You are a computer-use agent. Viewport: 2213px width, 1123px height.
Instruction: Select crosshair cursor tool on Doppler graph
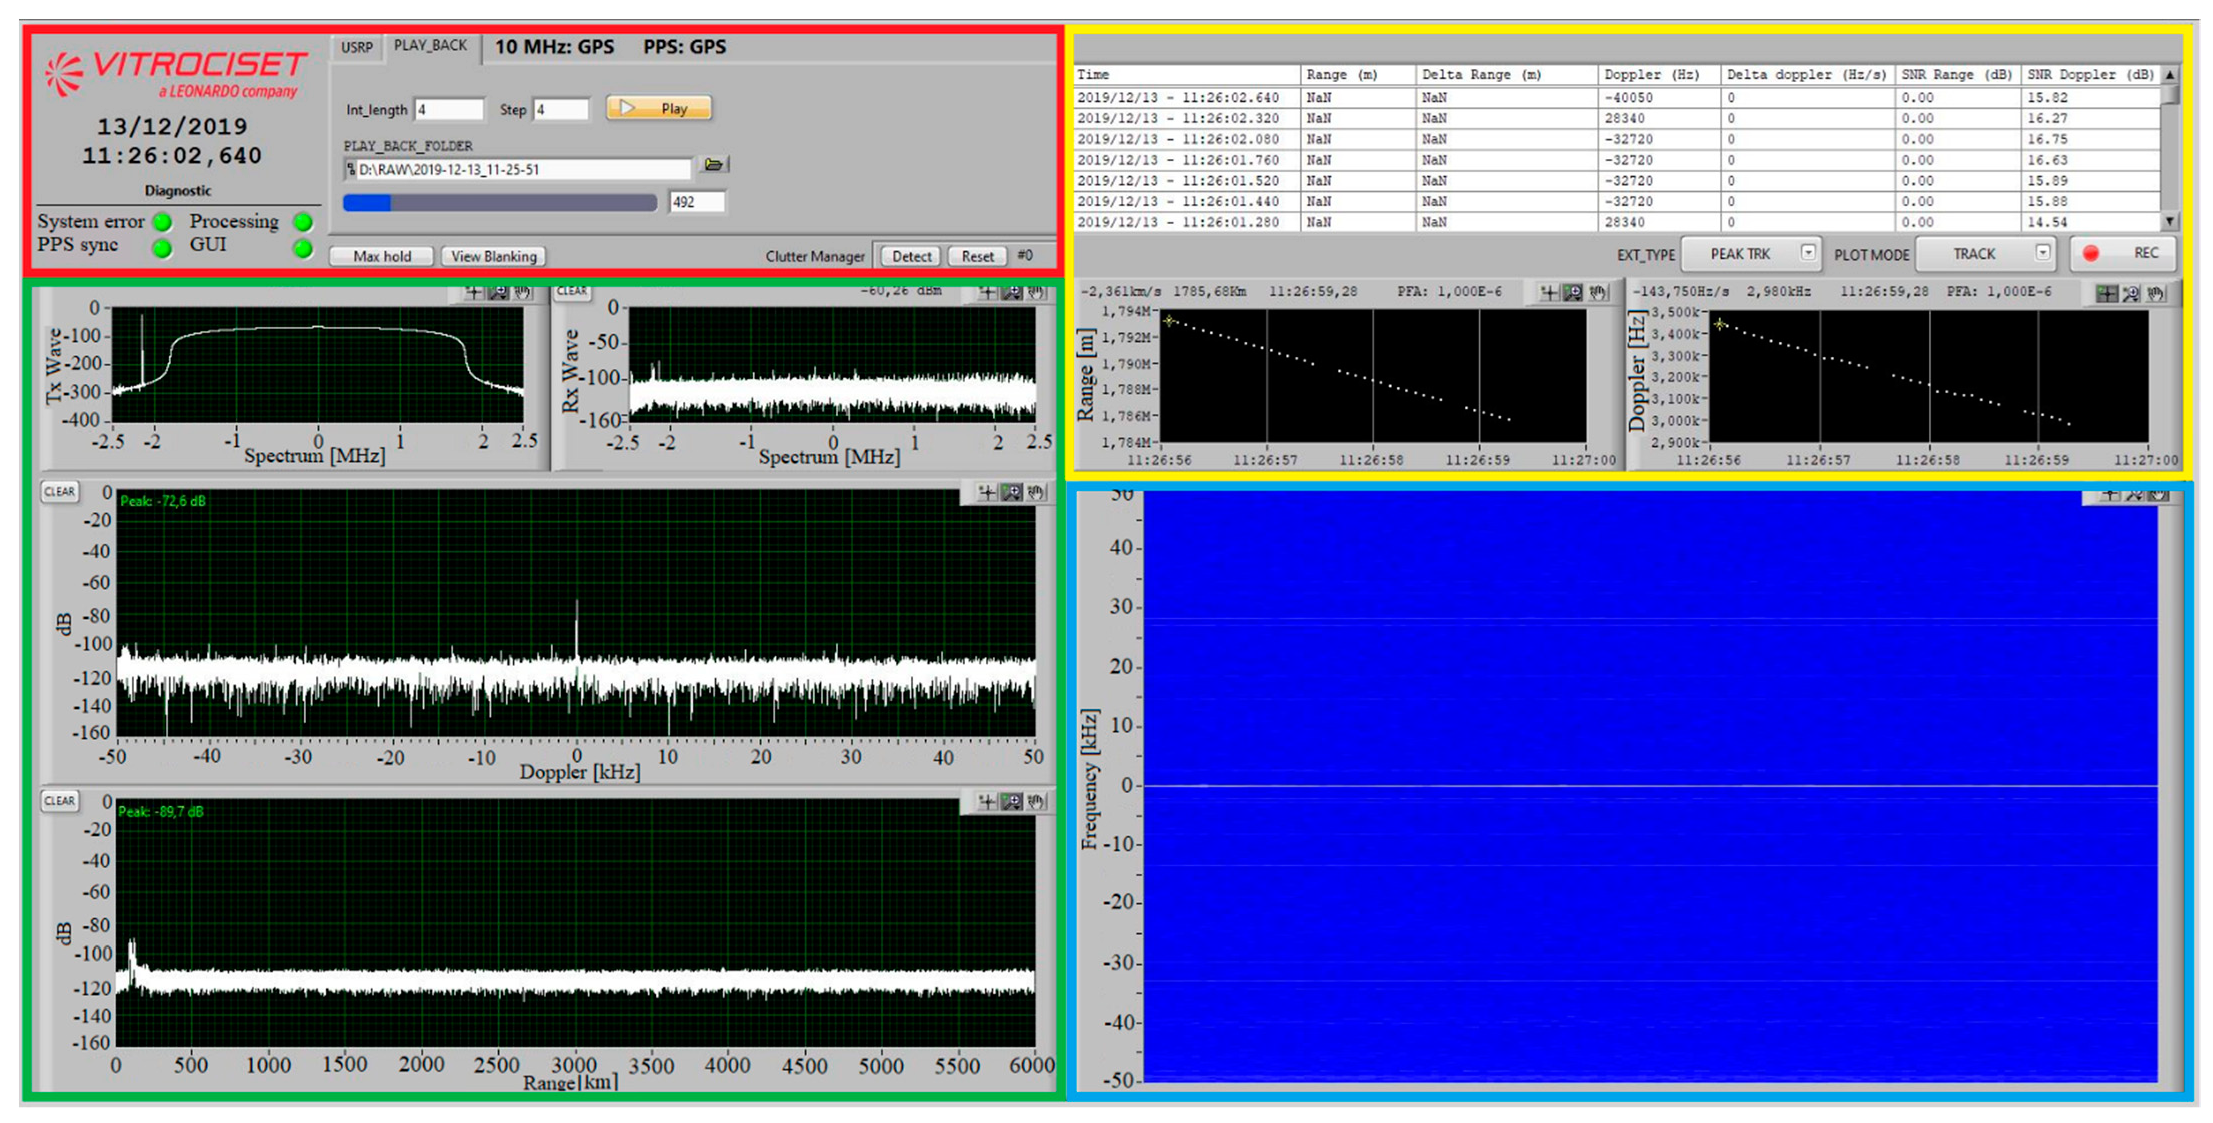tap(987, 492)
